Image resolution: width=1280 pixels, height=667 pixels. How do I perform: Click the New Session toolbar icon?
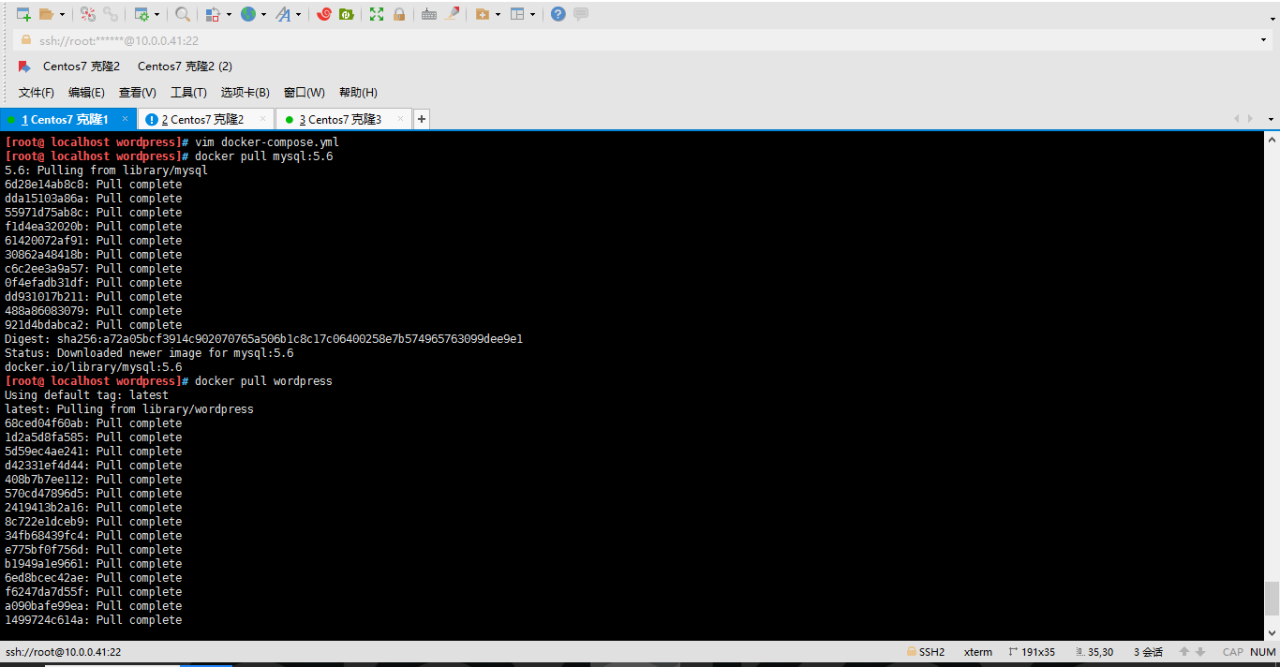pos(23,14)
